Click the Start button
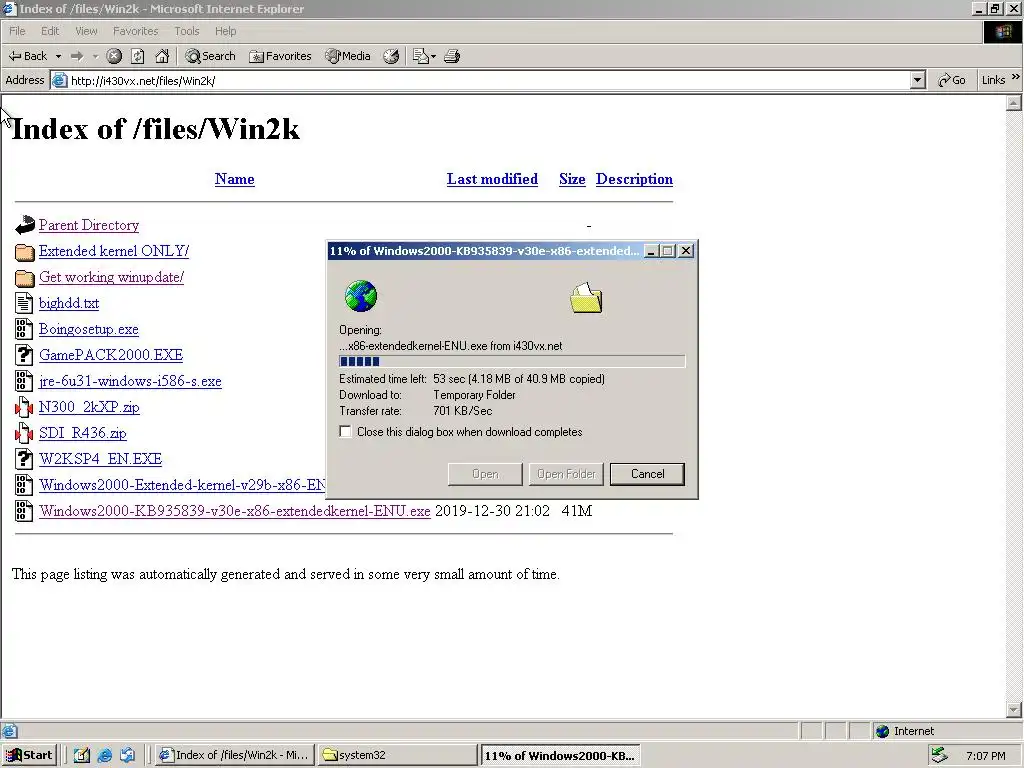Screen dimensions: 1024x768 (x=30, y=755)
